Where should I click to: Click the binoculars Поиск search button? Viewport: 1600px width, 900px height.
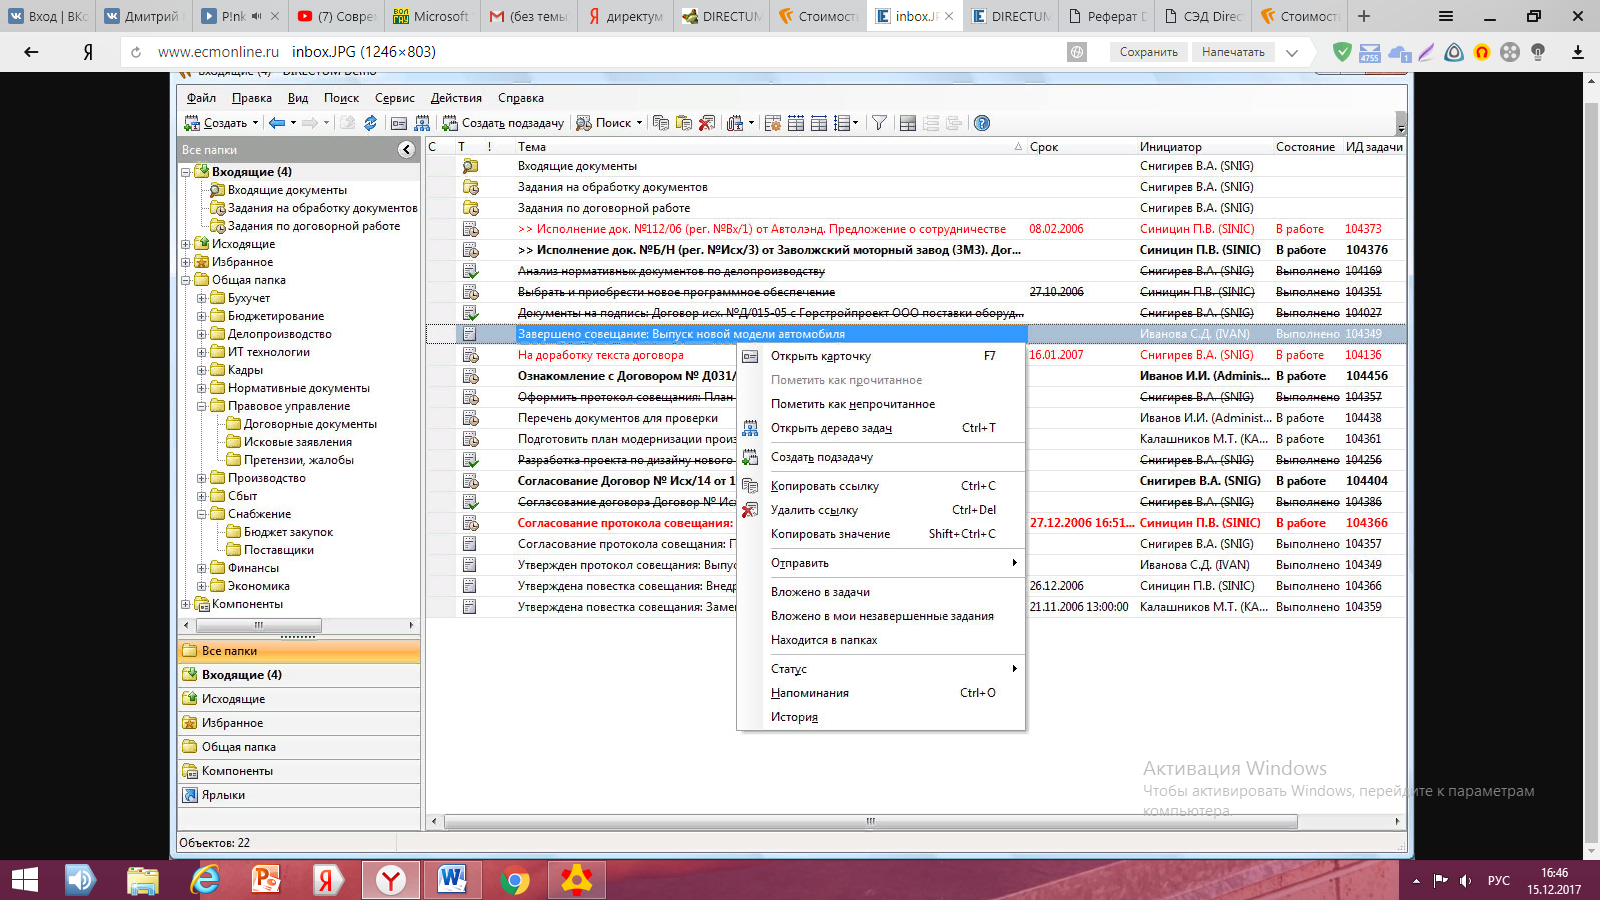click(604, 123)
